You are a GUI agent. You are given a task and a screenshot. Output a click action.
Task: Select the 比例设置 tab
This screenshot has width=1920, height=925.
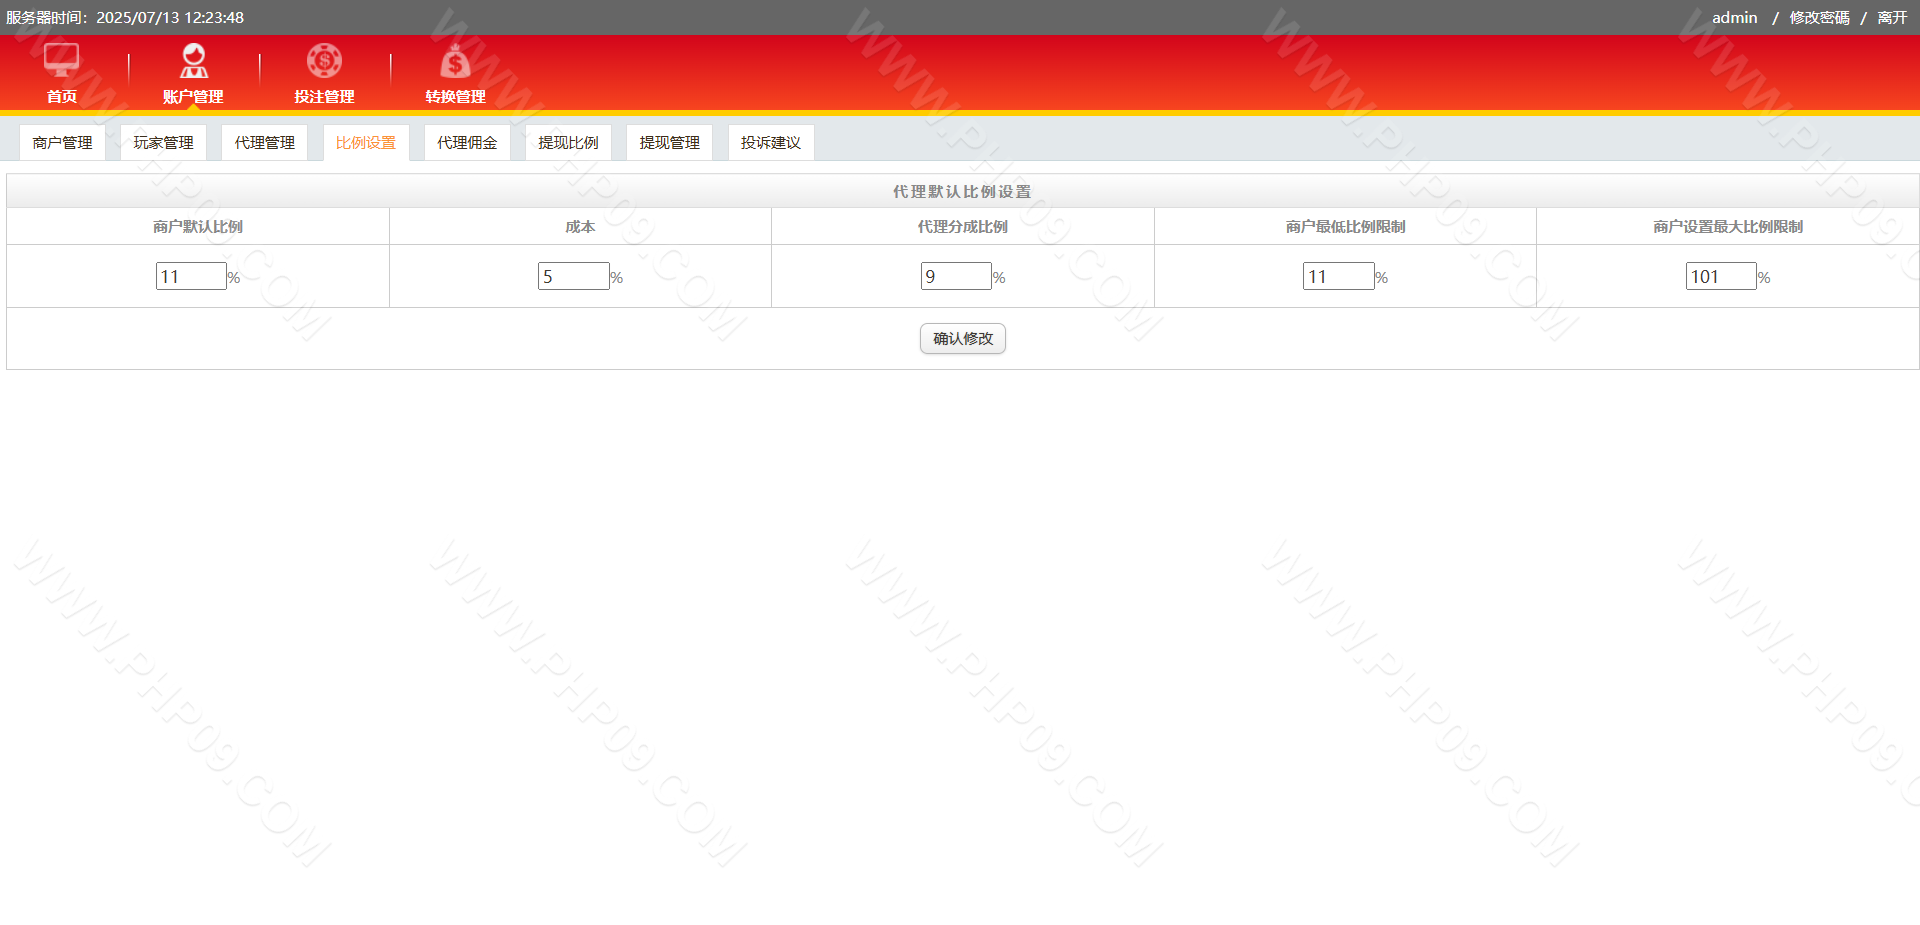pyautogui.click(x=366, y=143)
